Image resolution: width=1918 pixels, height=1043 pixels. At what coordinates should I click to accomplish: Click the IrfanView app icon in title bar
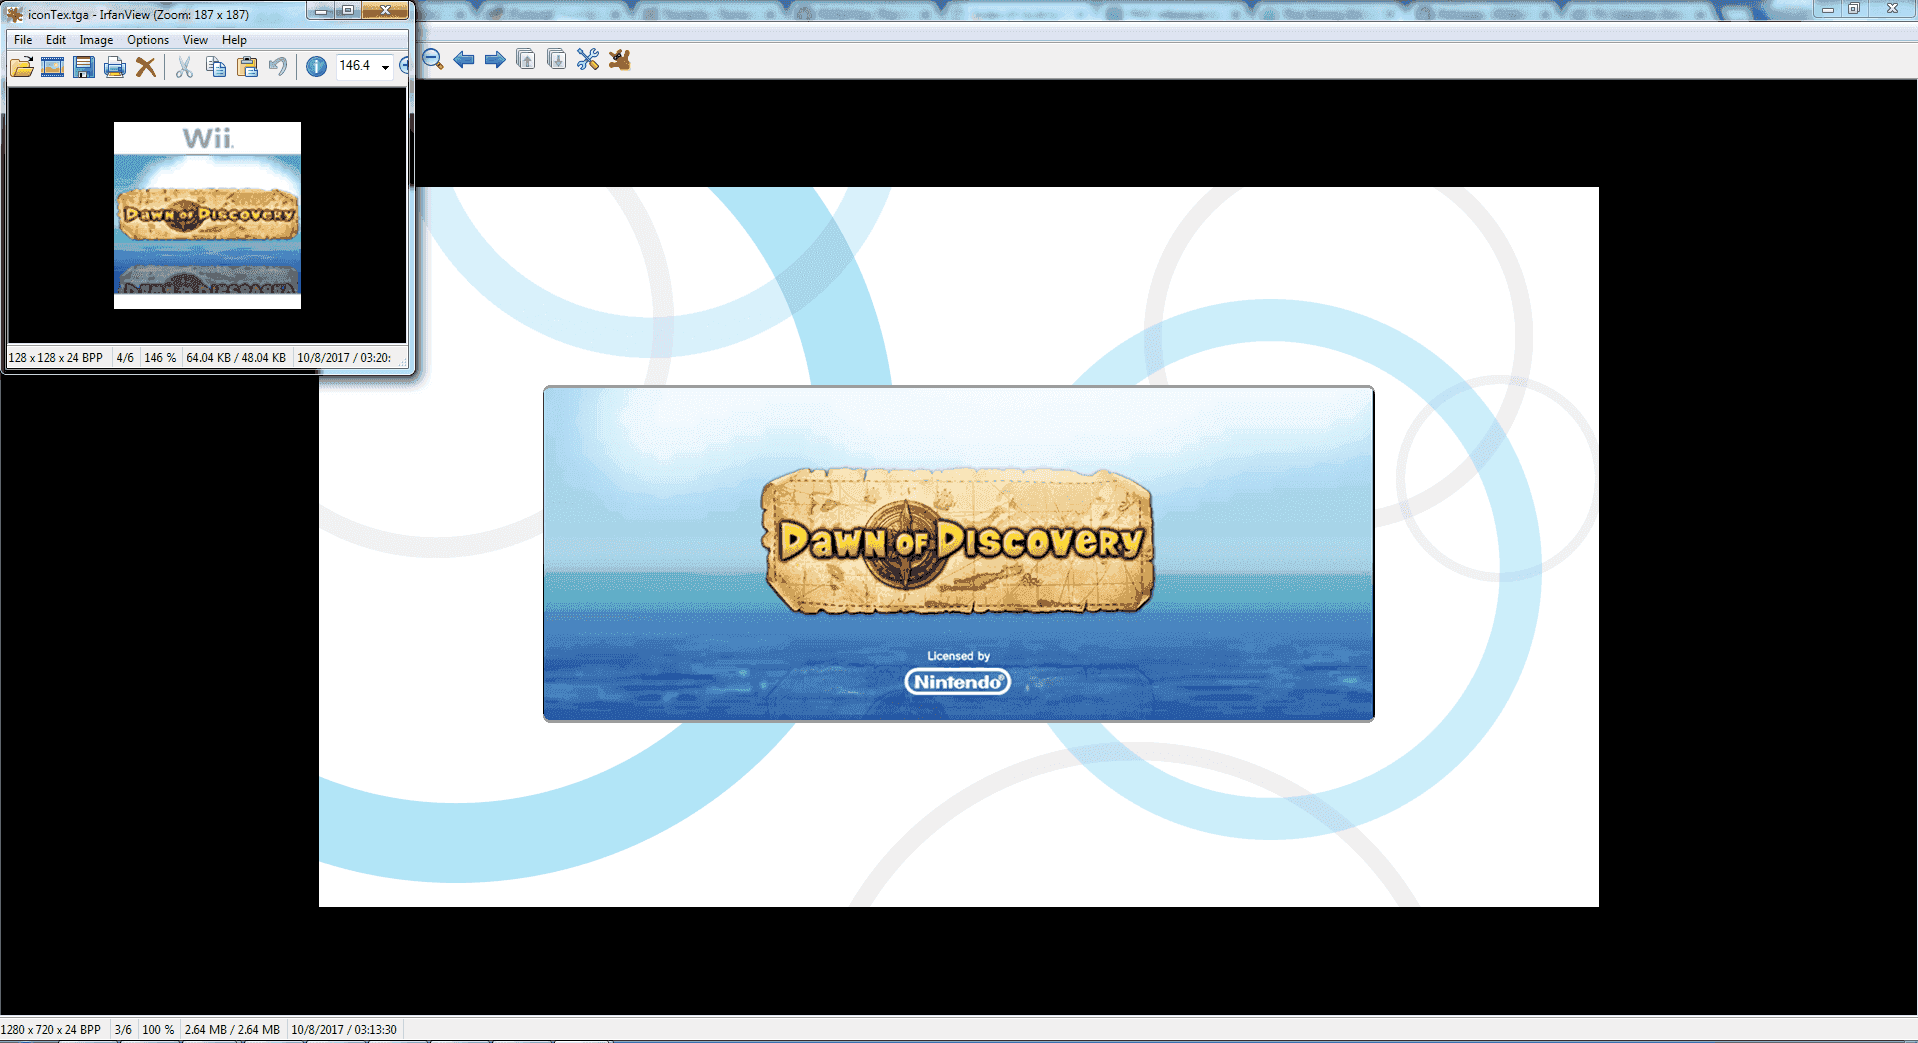[15, 14]
